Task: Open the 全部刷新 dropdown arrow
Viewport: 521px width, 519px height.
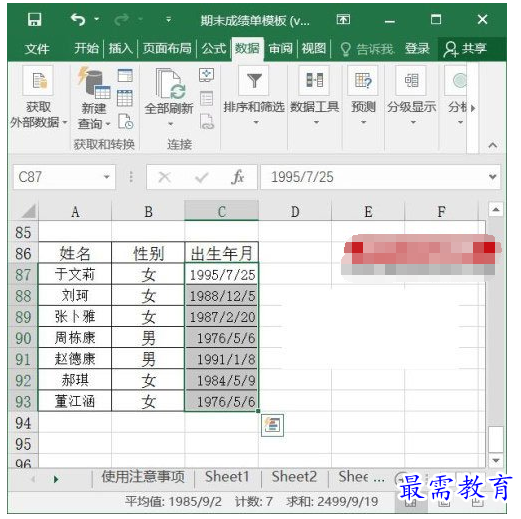Action: click(170, 124)
